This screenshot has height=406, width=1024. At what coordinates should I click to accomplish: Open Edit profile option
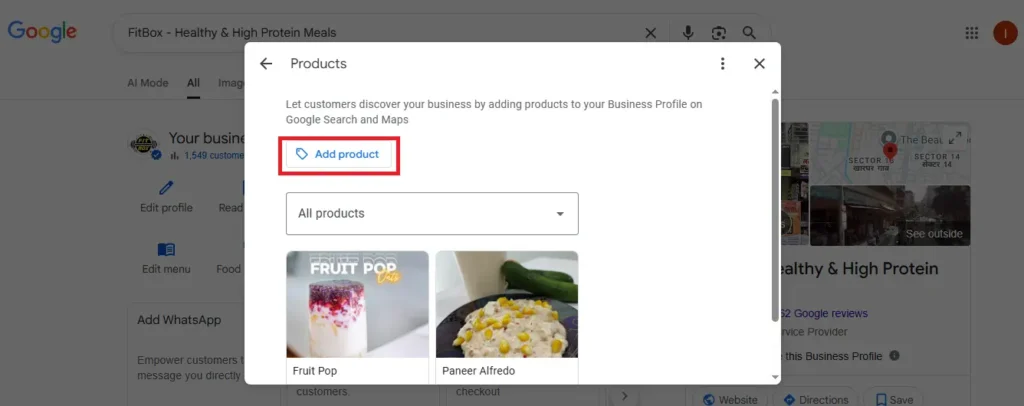pos(167,197)
